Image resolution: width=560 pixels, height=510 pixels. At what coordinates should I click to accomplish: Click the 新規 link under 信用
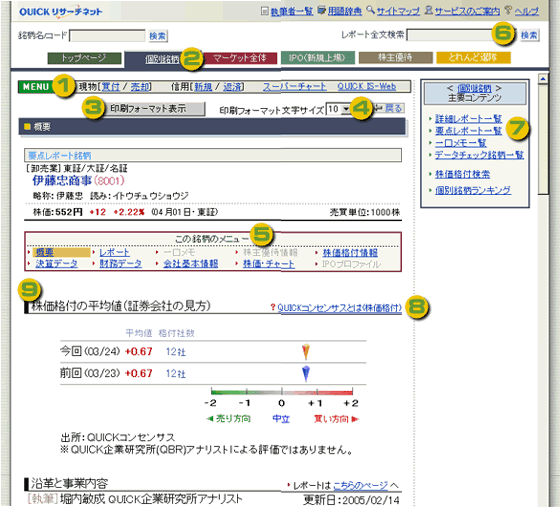tap(203, 86)
